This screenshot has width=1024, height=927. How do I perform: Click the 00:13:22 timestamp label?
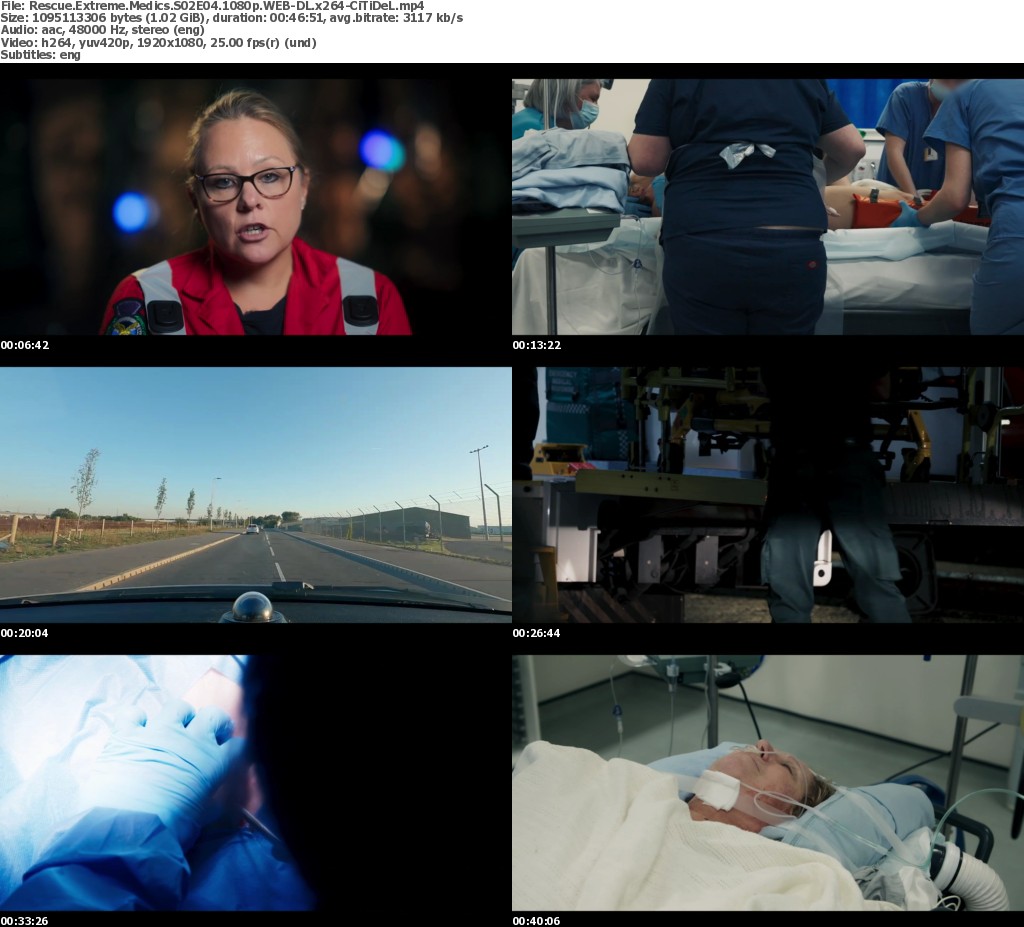coord(537,345)
